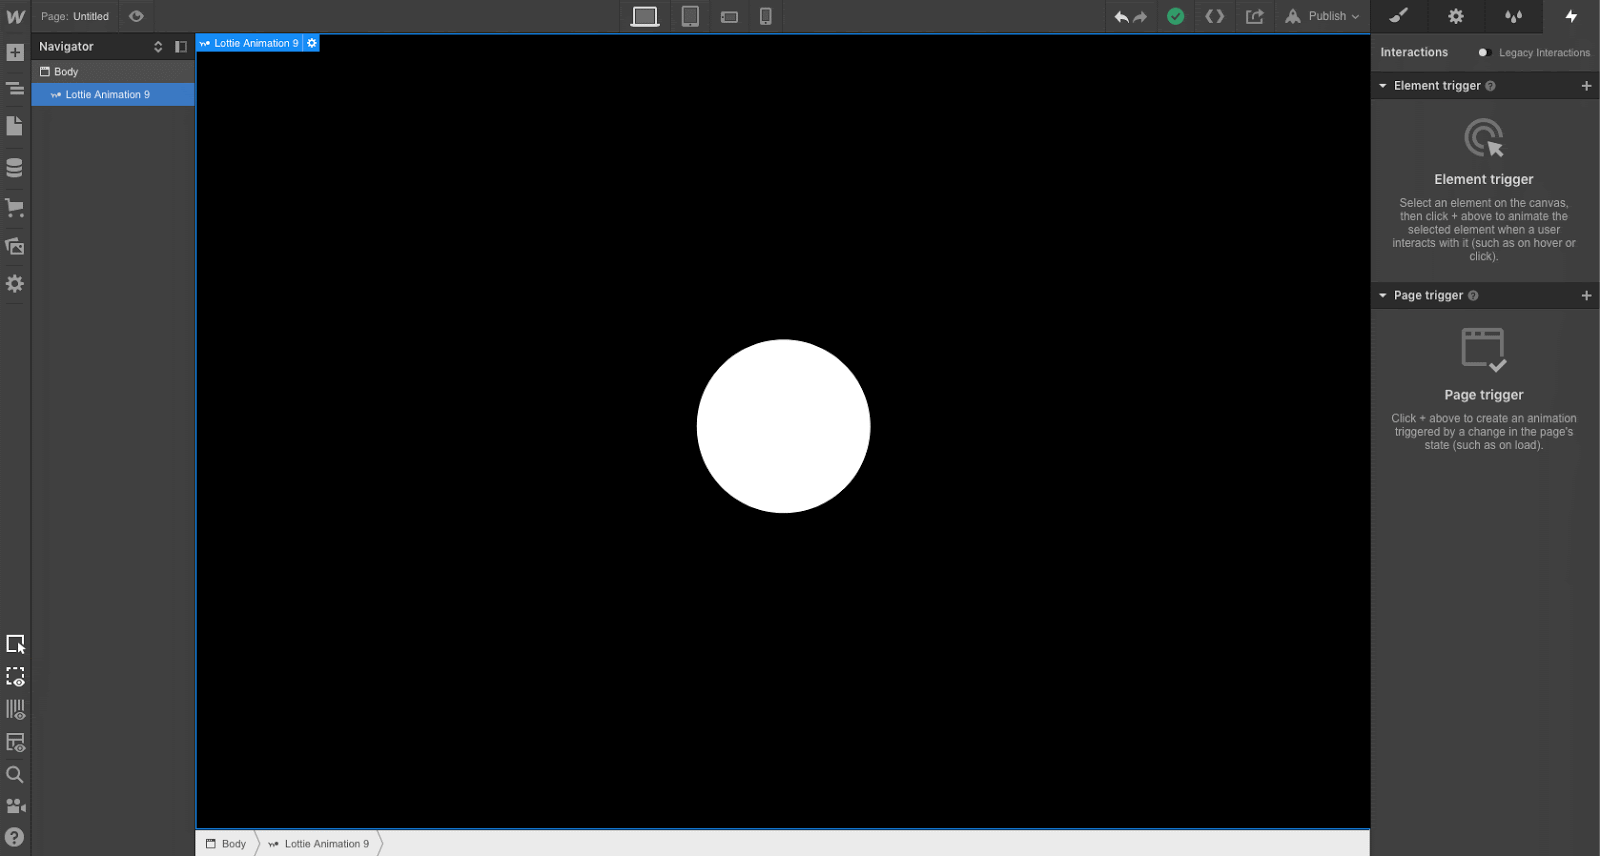The image size is (1600, 856).
Task: Redo the last action
Action: [x=1140, y=17]
